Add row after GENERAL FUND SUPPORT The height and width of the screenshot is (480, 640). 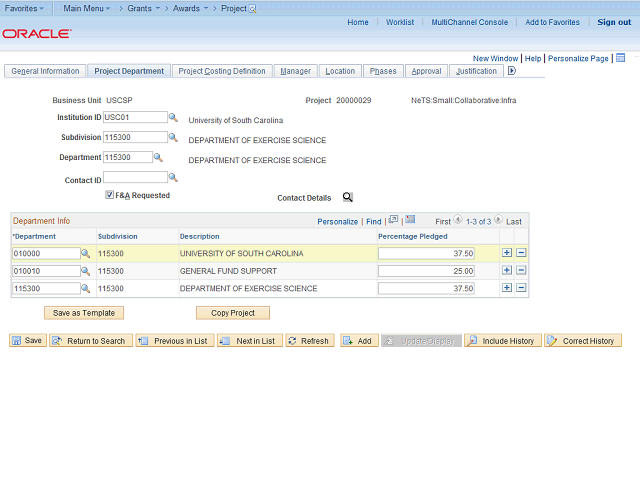point(507,270)
